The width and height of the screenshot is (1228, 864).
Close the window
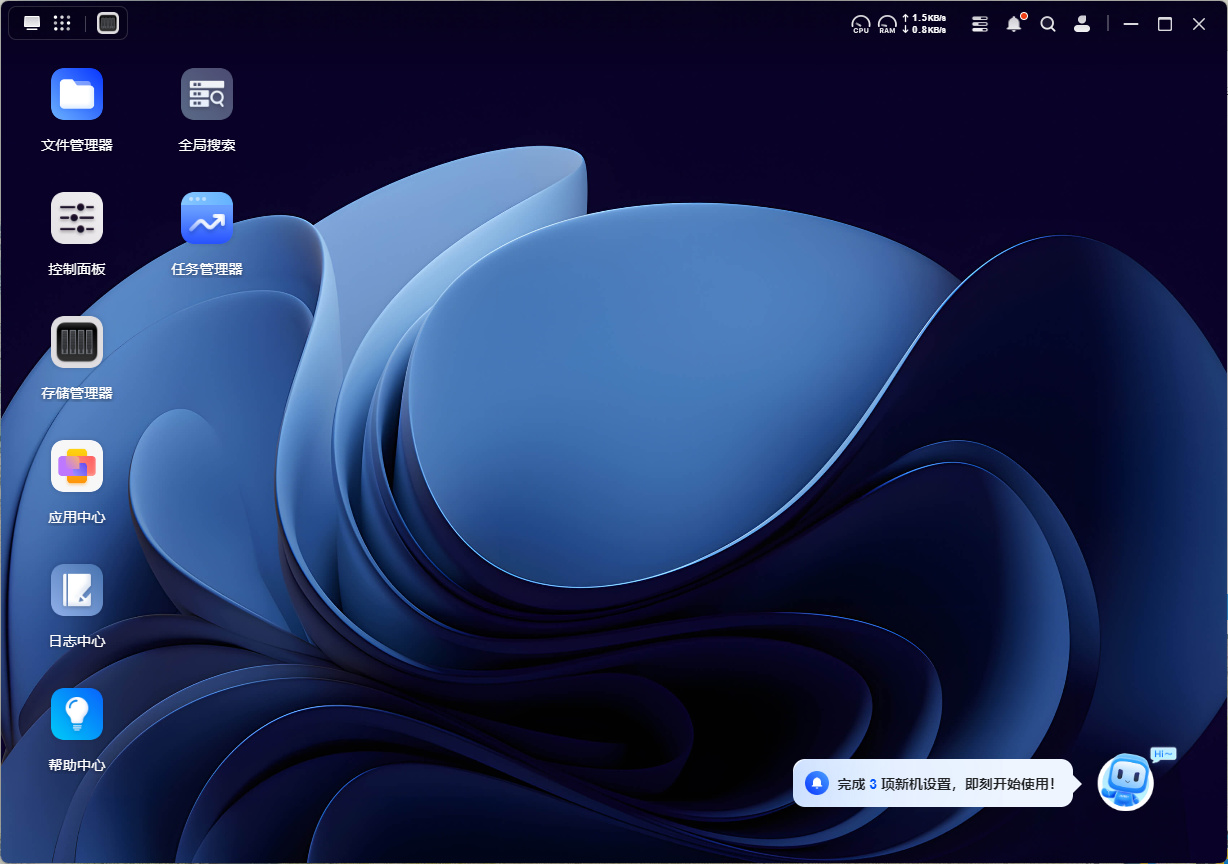(1199, 24)
